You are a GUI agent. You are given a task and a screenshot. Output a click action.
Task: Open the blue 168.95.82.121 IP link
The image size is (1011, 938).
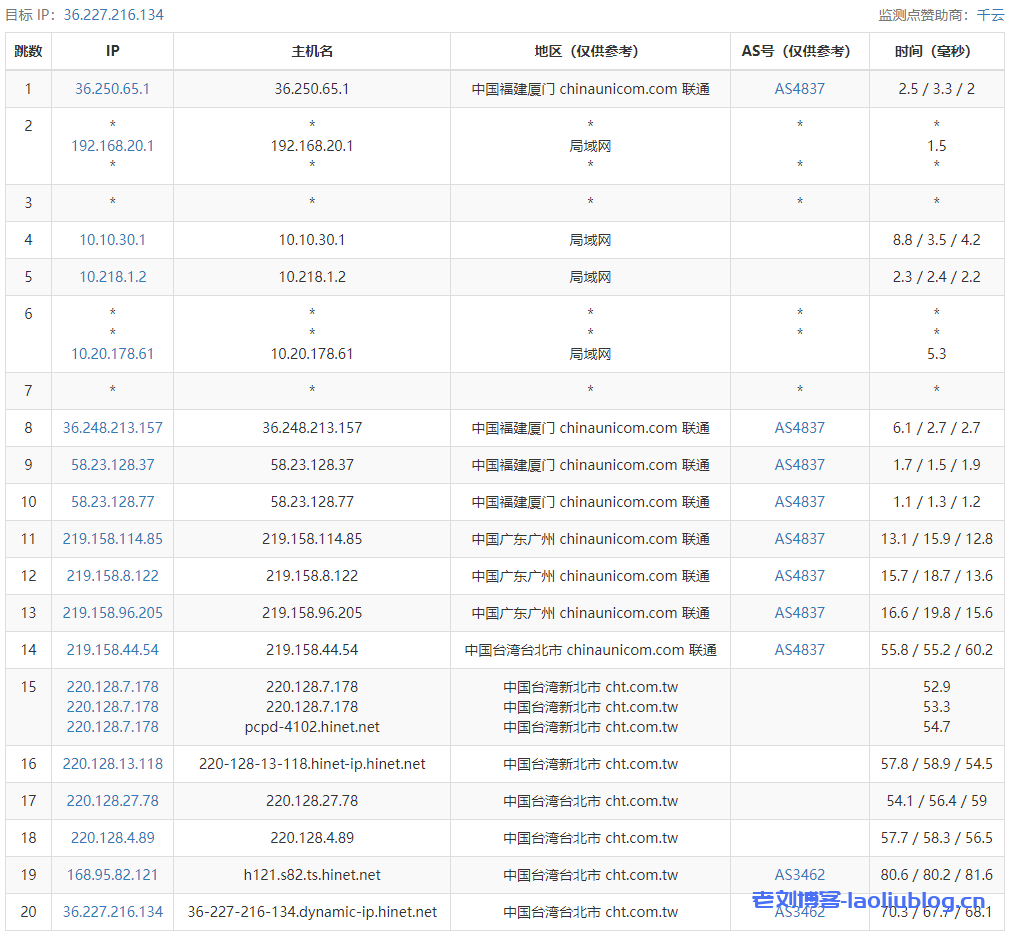point(112,875)
